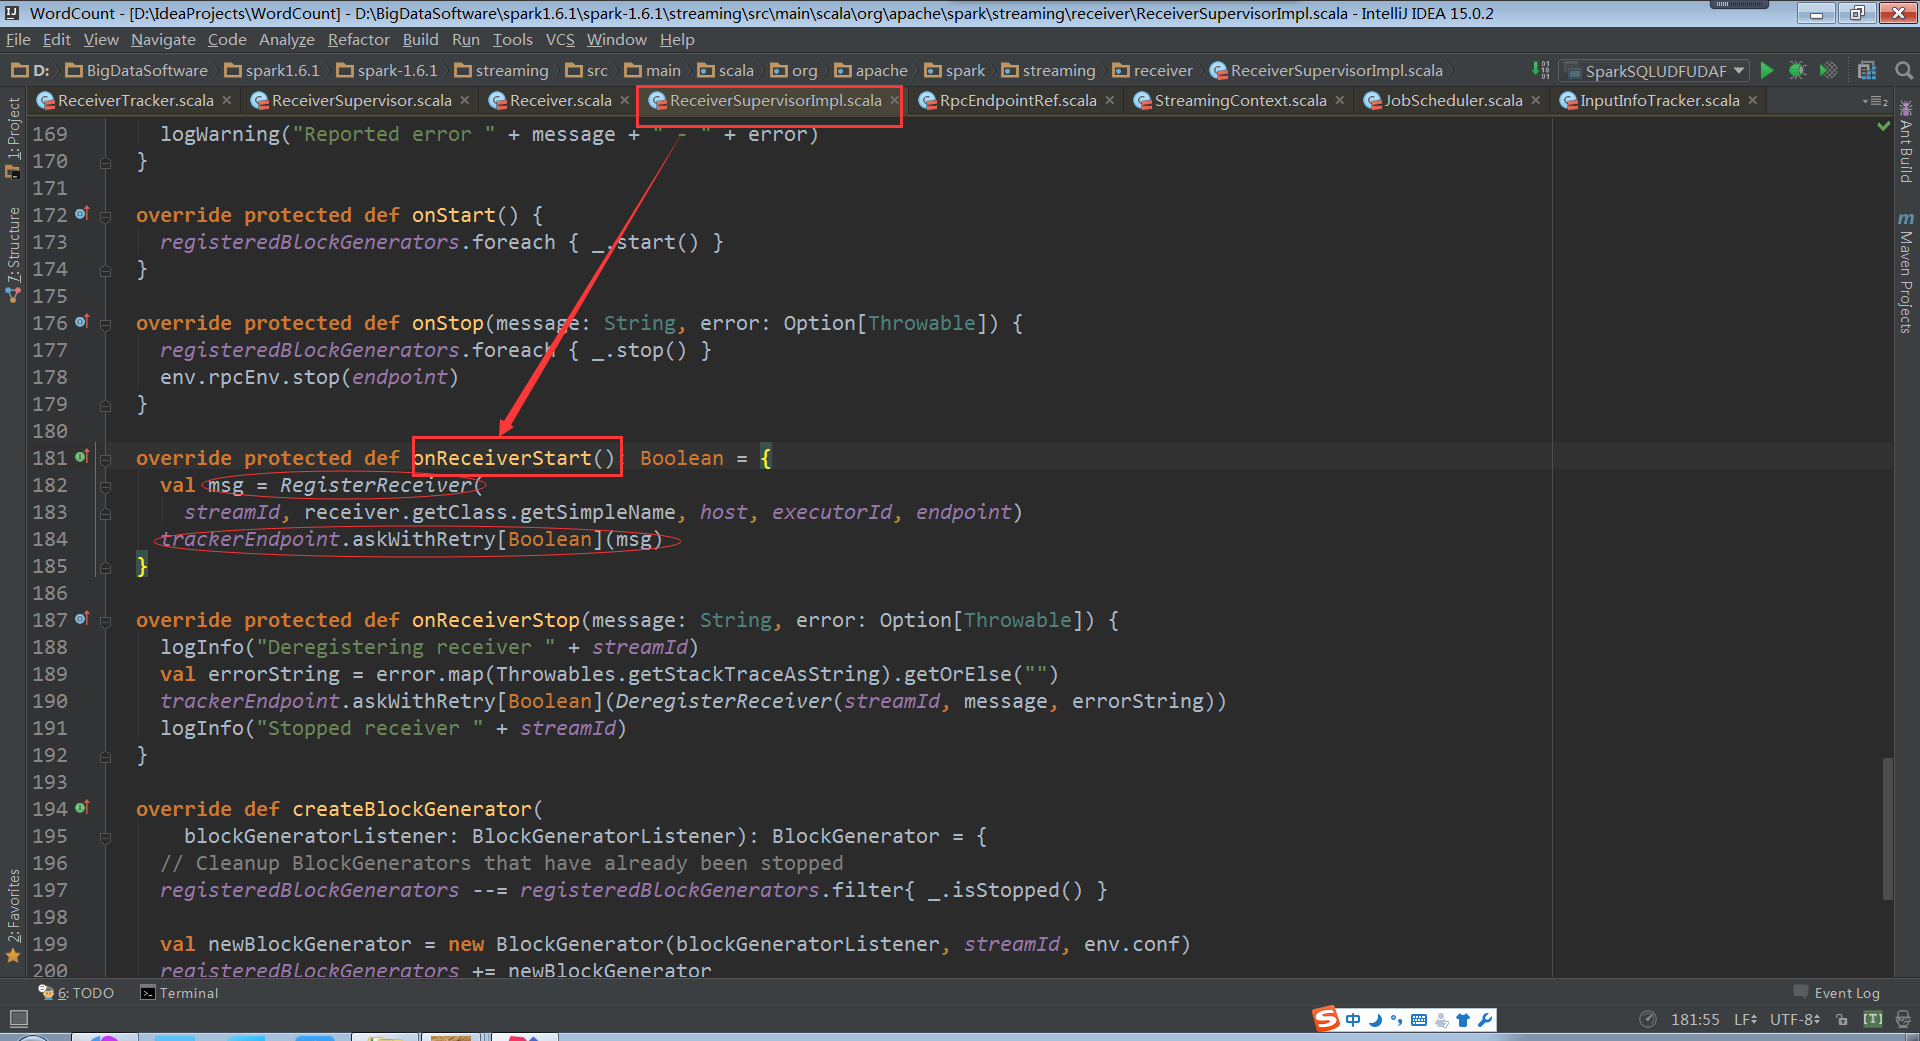Click the ReceiverSupervisorImpl.scala breadcrumb item
This screenshot has width=1920, height=1041.
click(1327, 70)
